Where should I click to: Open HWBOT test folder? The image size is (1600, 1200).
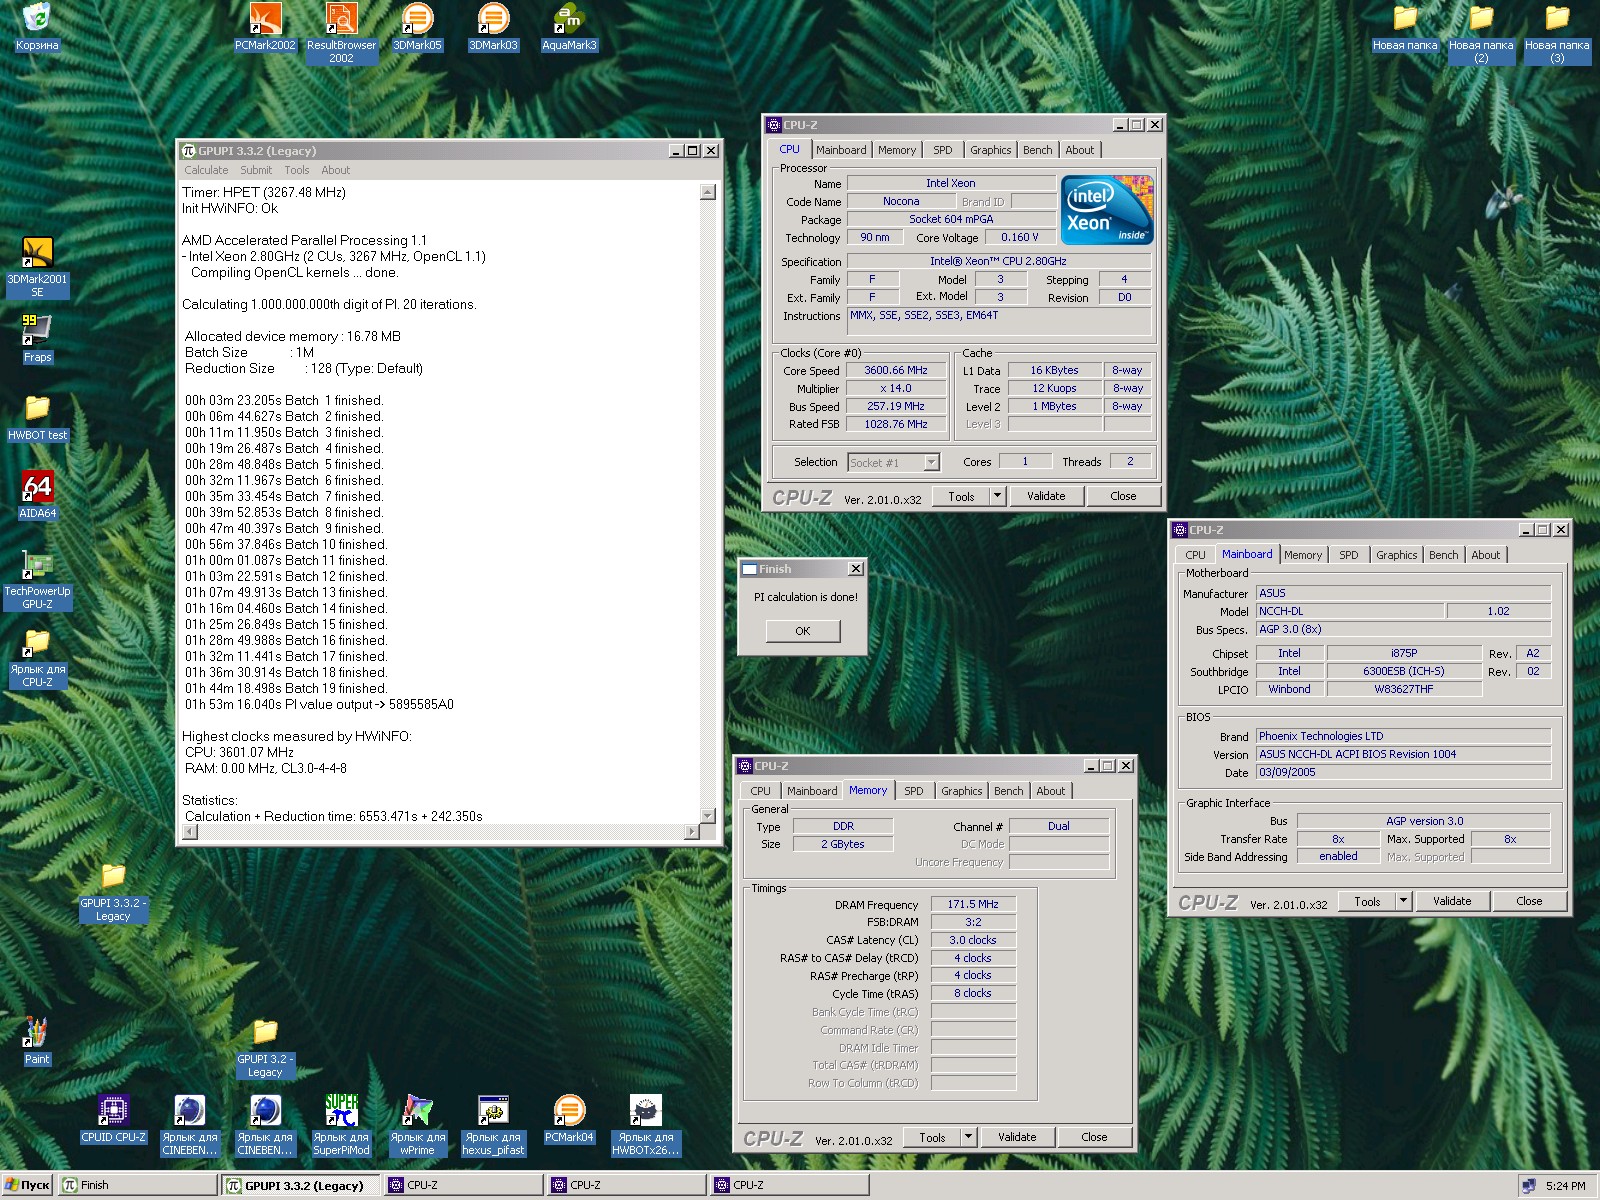(x=37, y=416)
